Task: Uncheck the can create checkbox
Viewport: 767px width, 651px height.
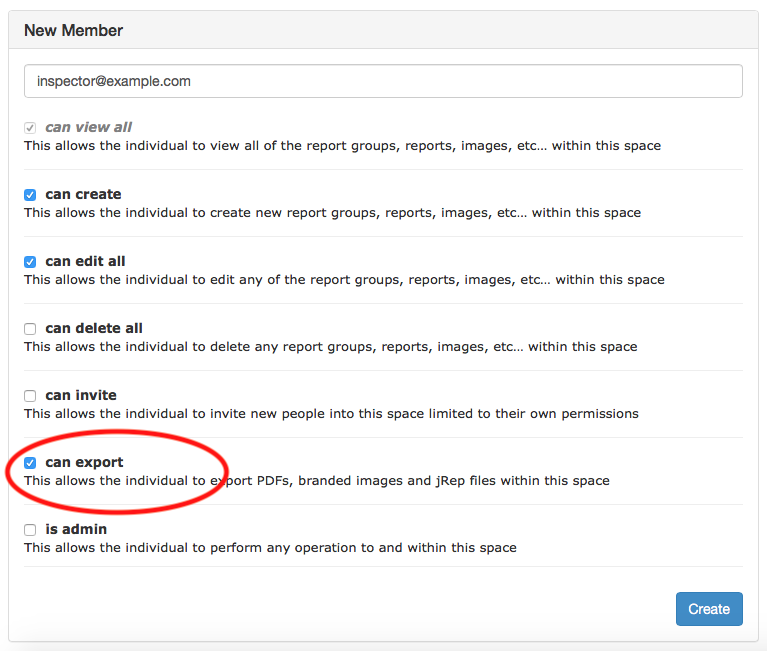Action: click(30, 195)
